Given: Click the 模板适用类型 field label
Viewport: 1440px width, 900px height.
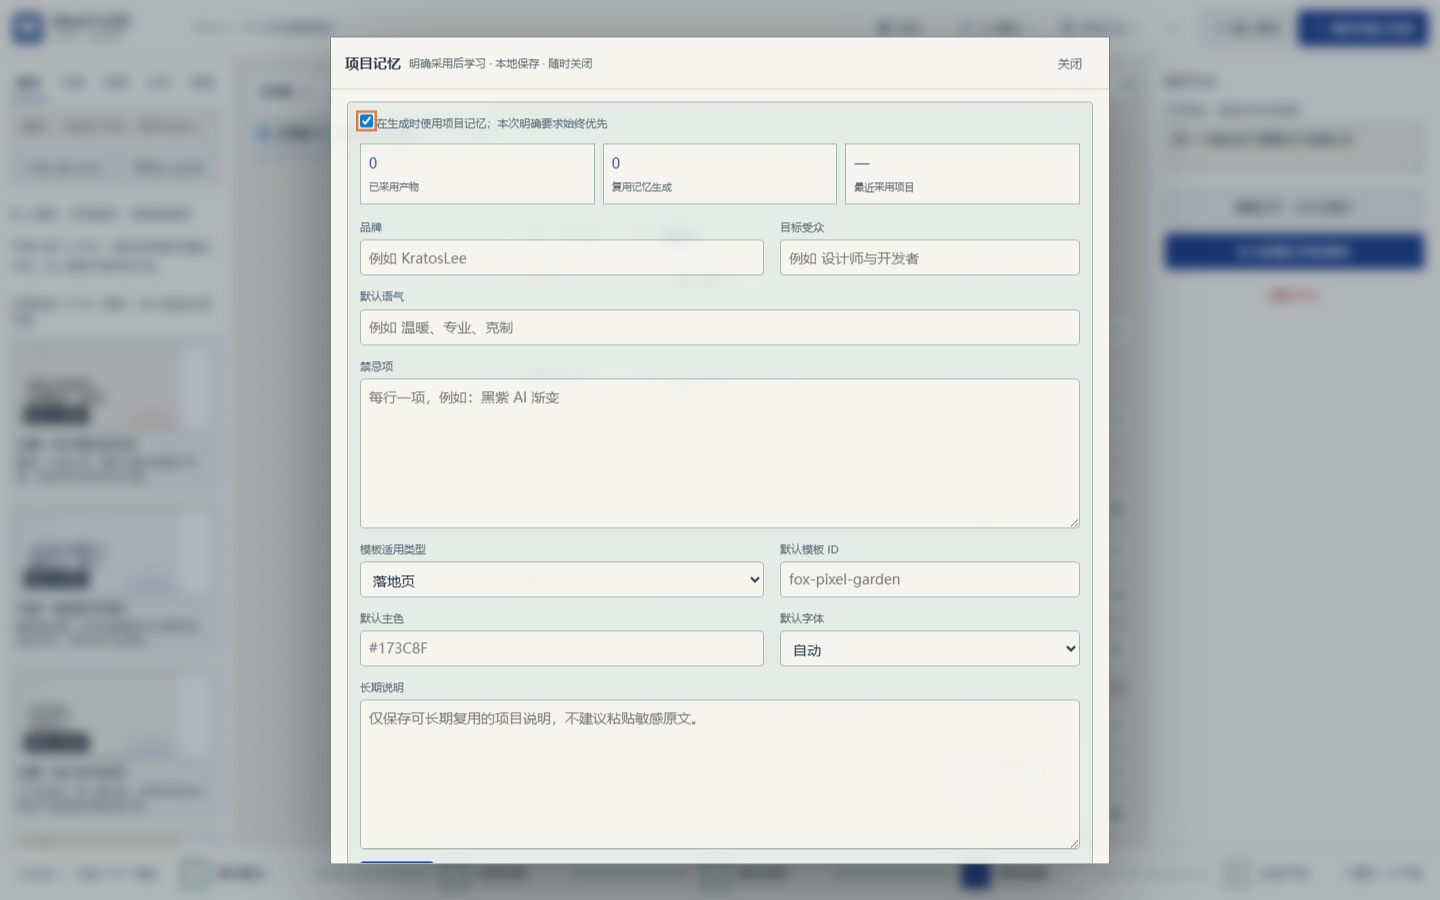Looking at the screenshot, I should [393, 550].
